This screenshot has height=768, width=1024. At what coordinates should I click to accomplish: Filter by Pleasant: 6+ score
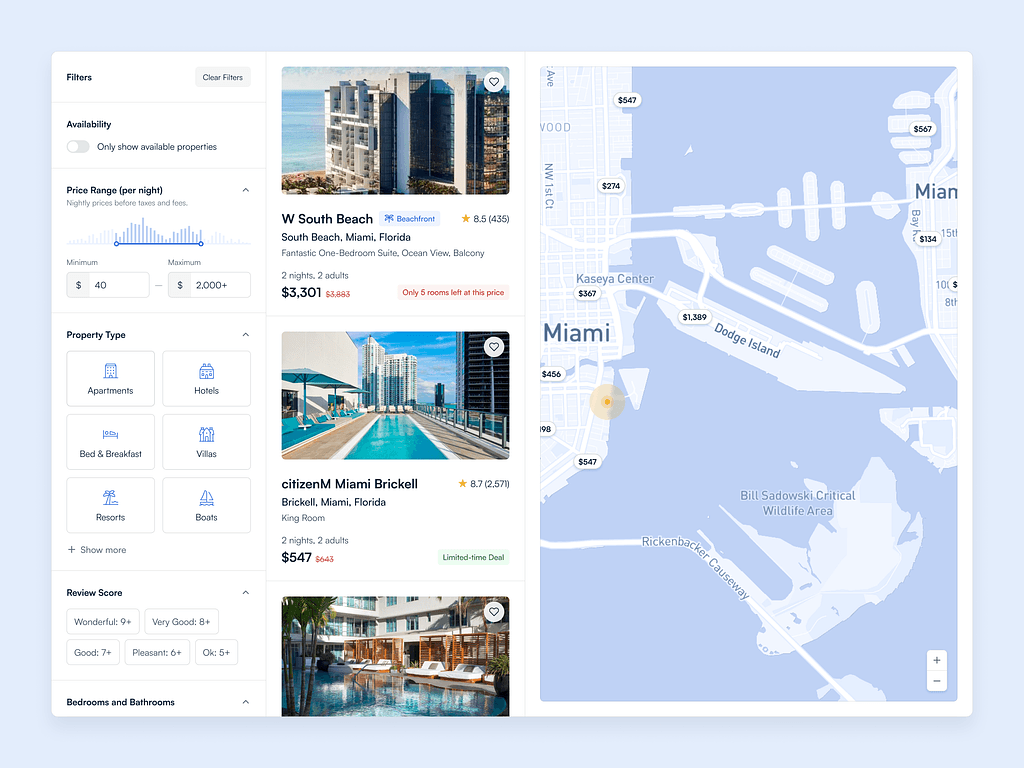coord(157,652)
